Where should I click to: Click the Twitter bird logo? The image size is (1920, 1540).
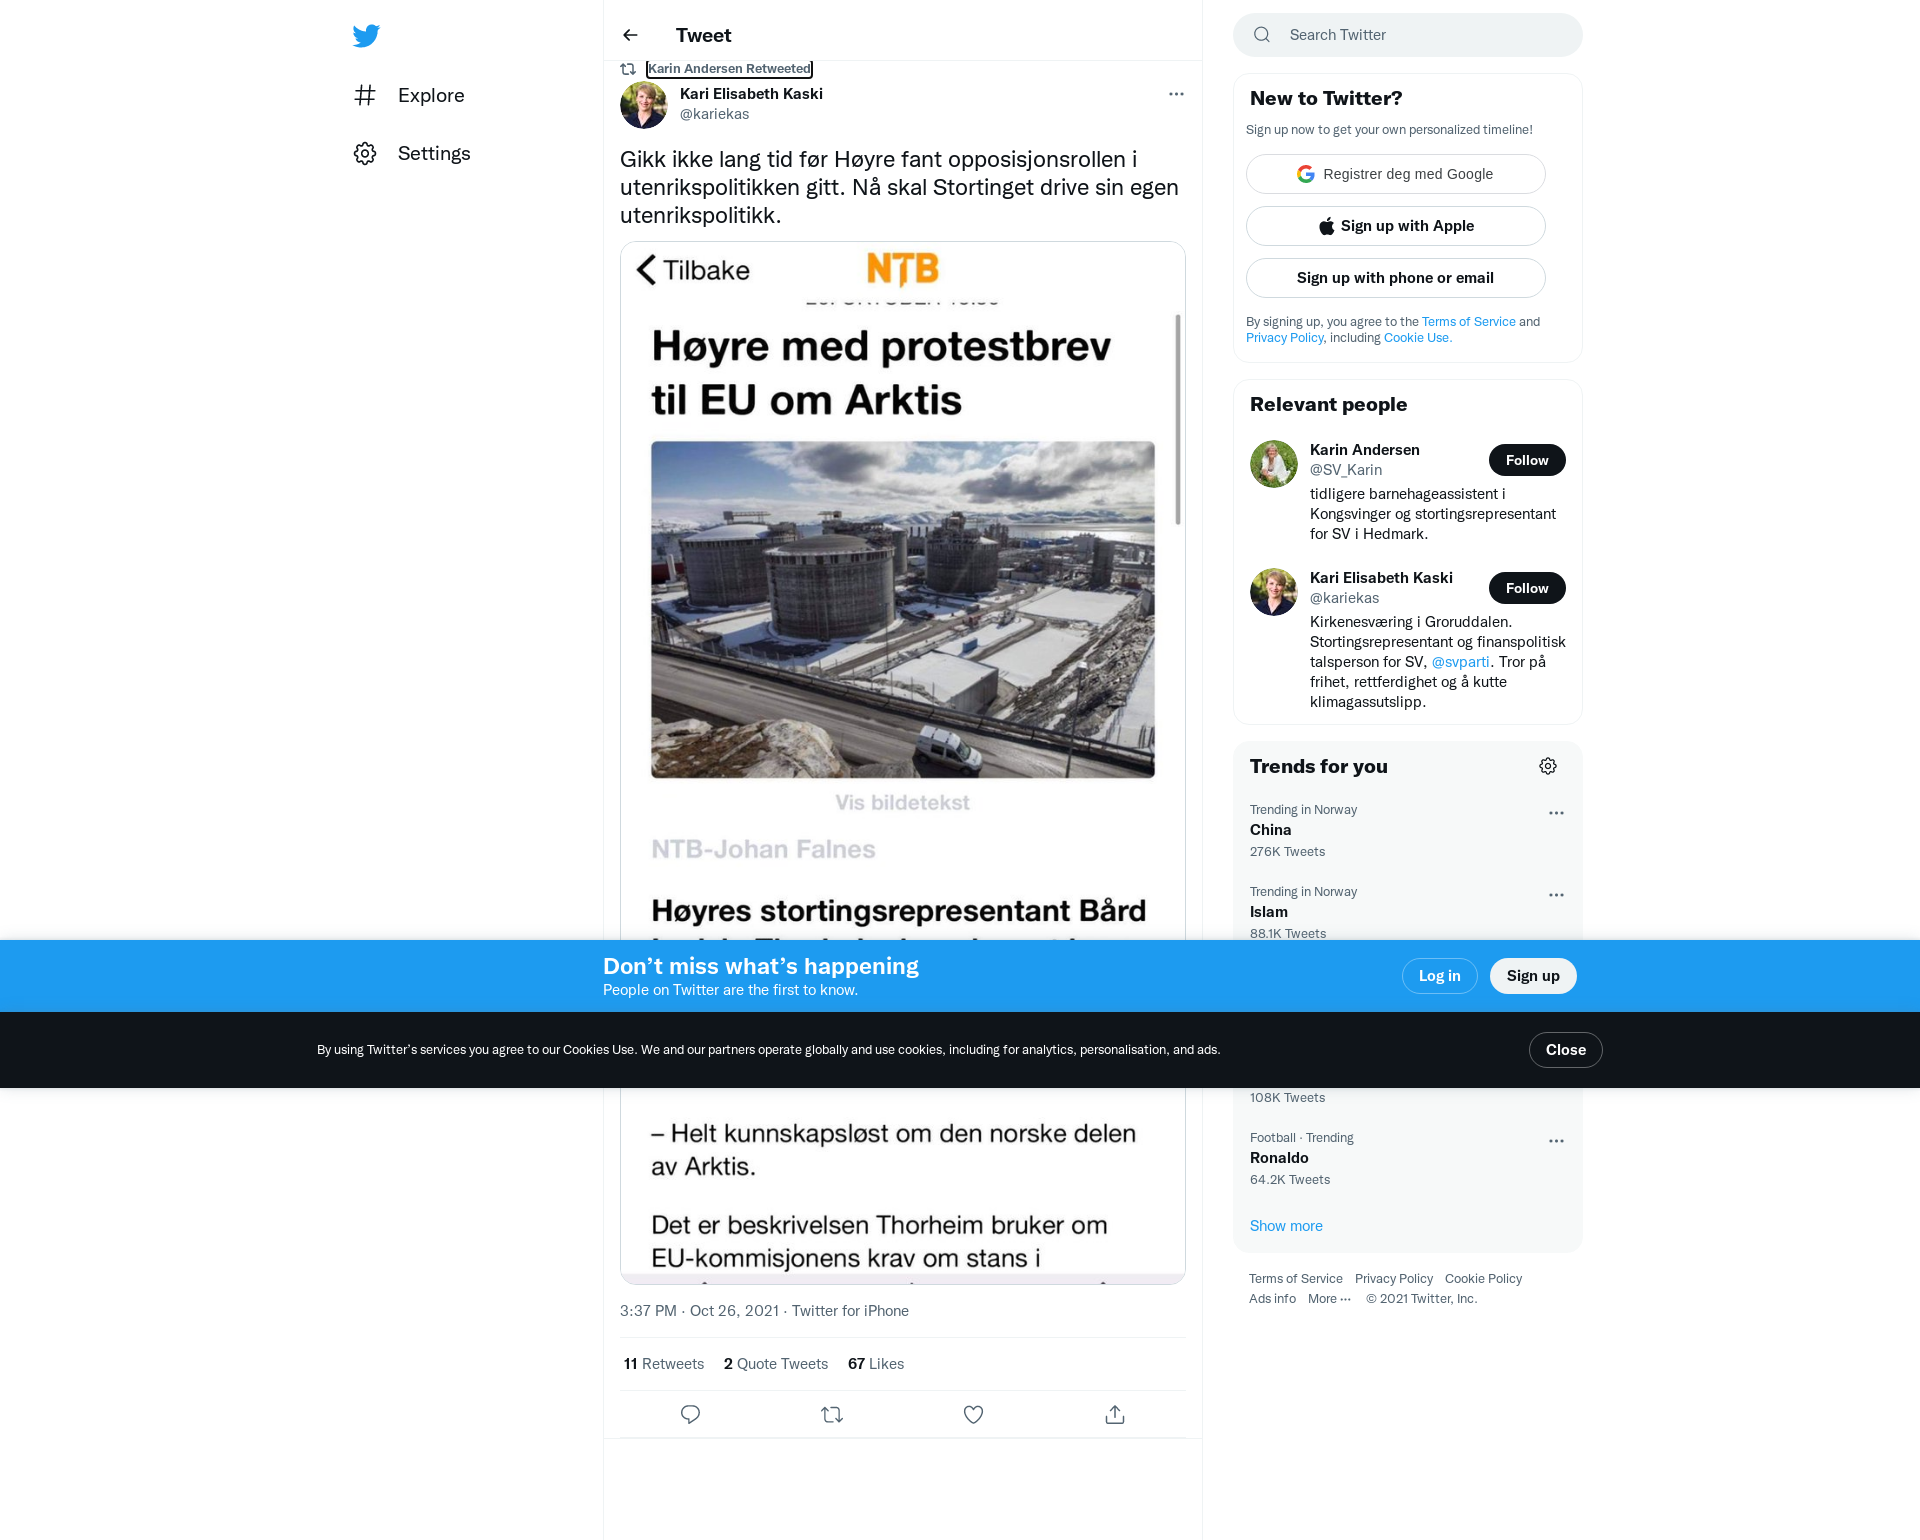coord(366,36)
